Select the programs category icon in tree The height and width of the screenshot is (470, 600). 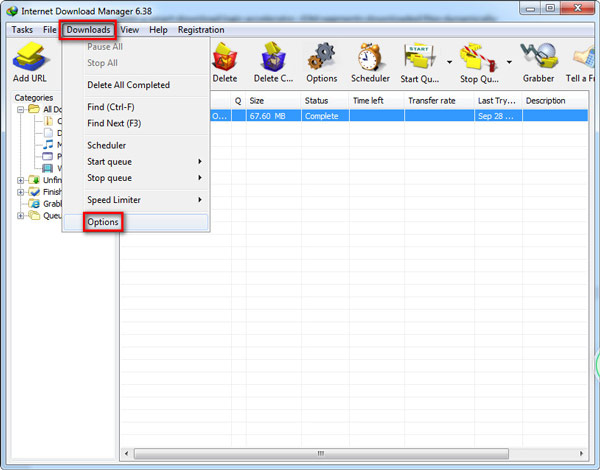tap(47, 156)
